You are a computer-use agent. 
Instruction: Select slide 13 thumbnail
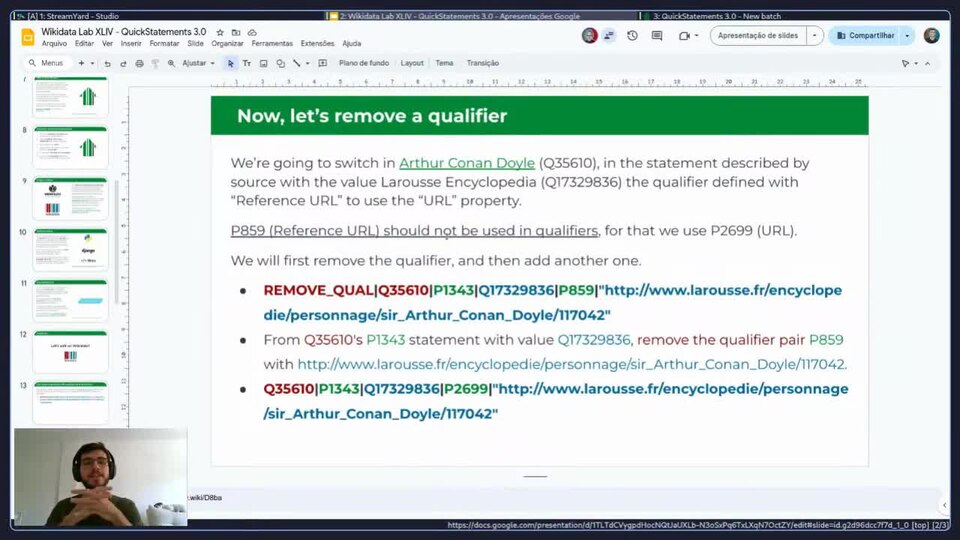click(x=70, y=402)
